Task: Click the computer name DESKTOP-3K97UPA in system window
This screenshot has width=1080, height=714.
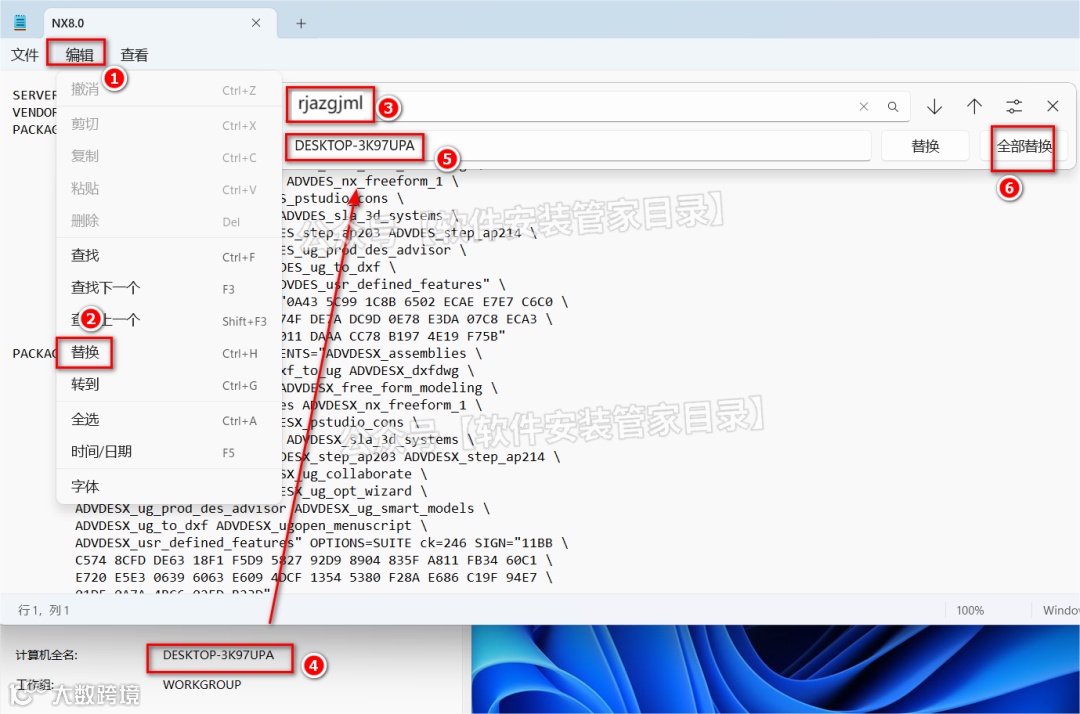Action: tap(218, 655)
